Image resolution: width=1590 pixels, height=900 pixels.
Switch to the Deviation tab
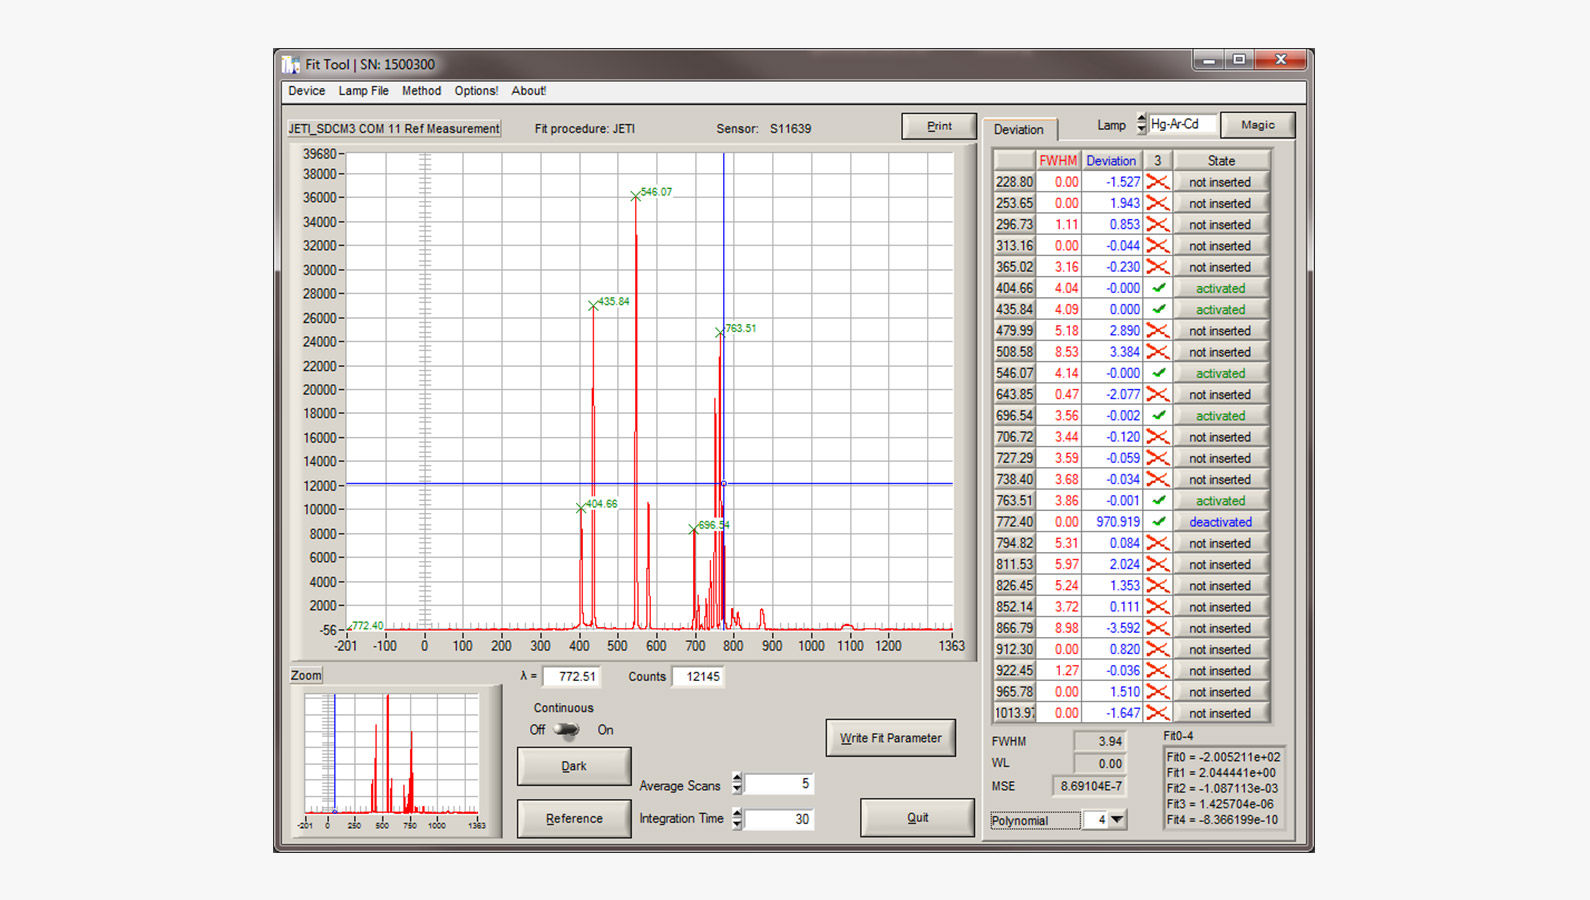click(1019, 129)
